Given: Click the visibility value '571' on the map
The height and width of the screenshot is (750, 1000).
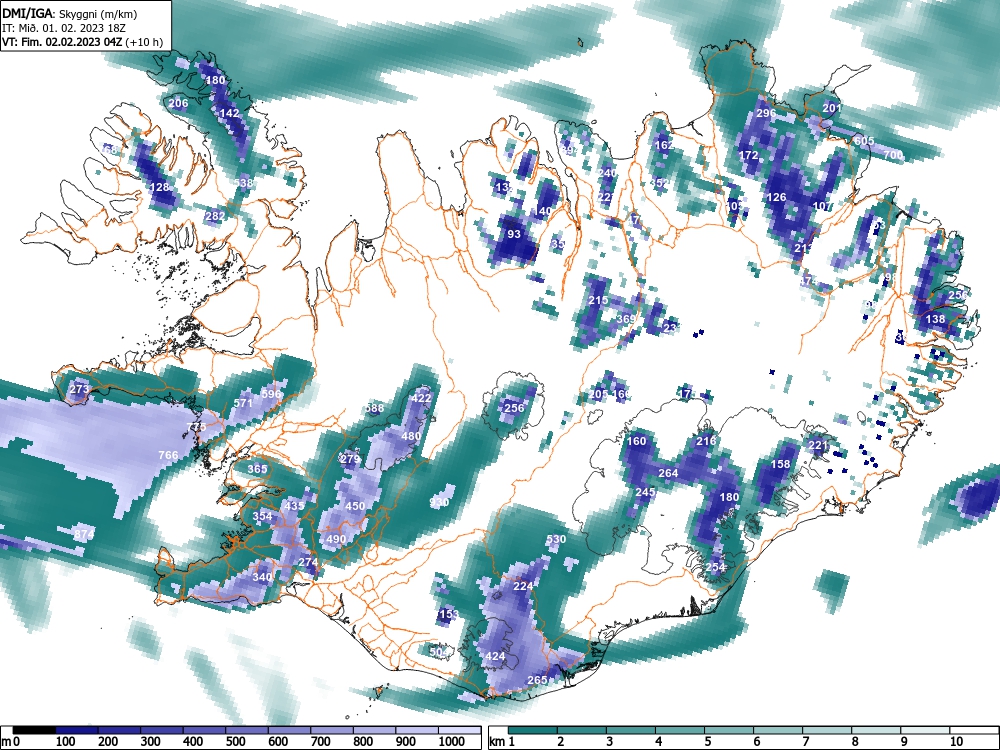Looking at the screenshot, I should [x=243, y=404].
